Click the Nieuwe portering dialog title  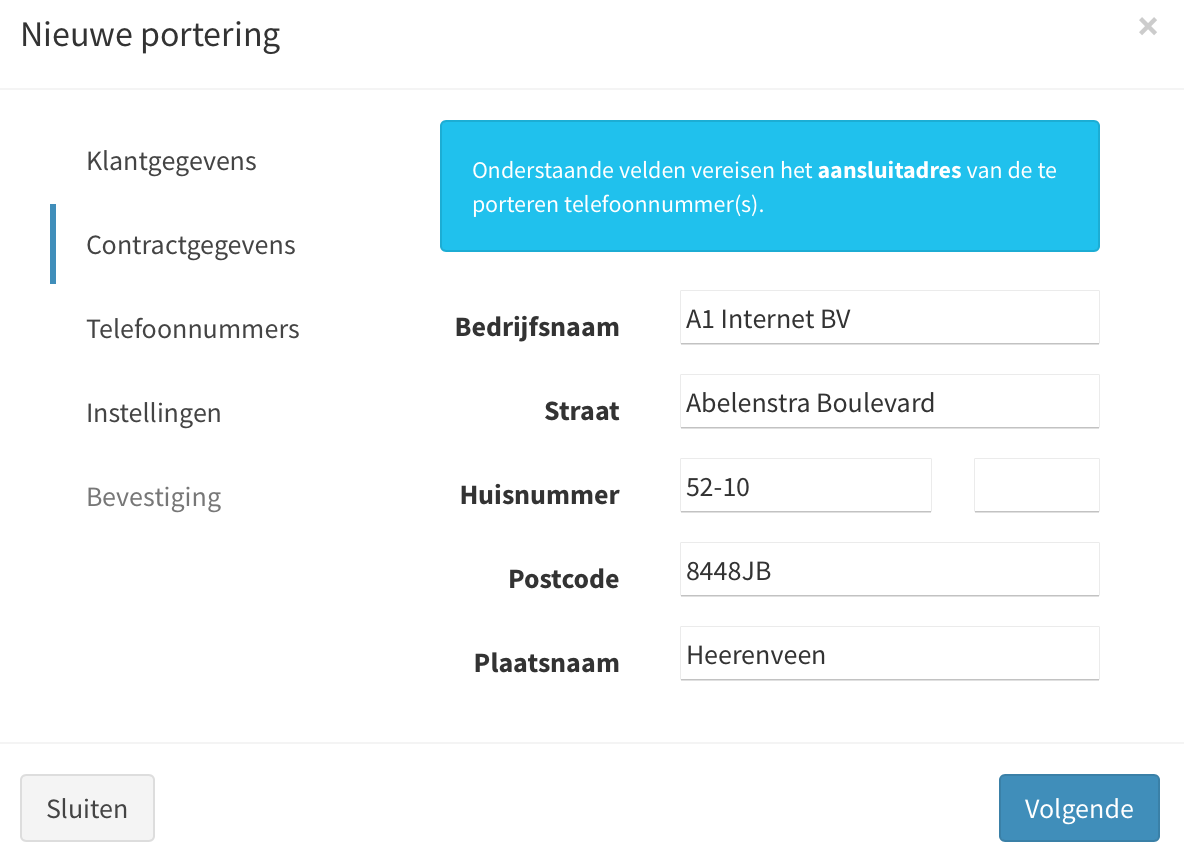(x=151, y=34)
